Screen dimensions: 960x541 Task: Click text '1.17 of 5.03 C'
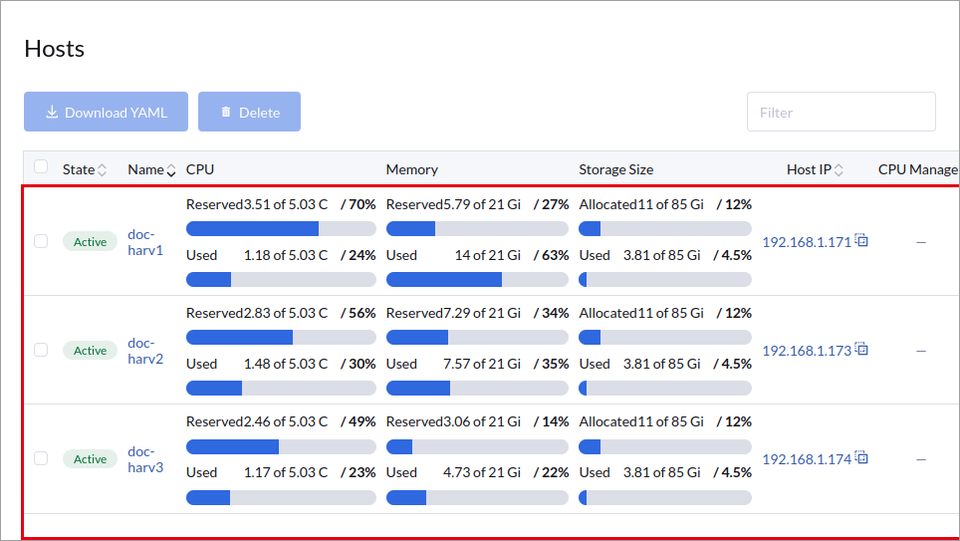click(286, 472)
